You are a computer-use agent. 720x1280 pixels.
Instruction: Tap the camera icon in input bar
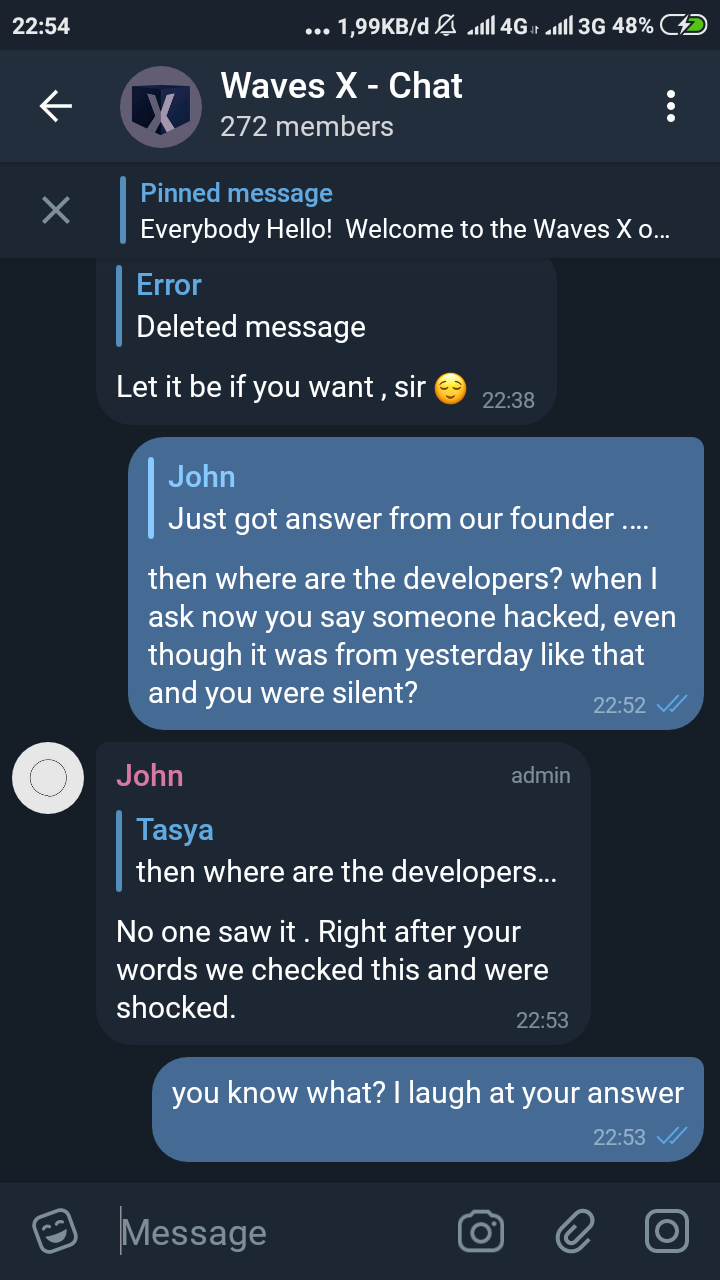pyautogui.click(x=481, y=1231)
